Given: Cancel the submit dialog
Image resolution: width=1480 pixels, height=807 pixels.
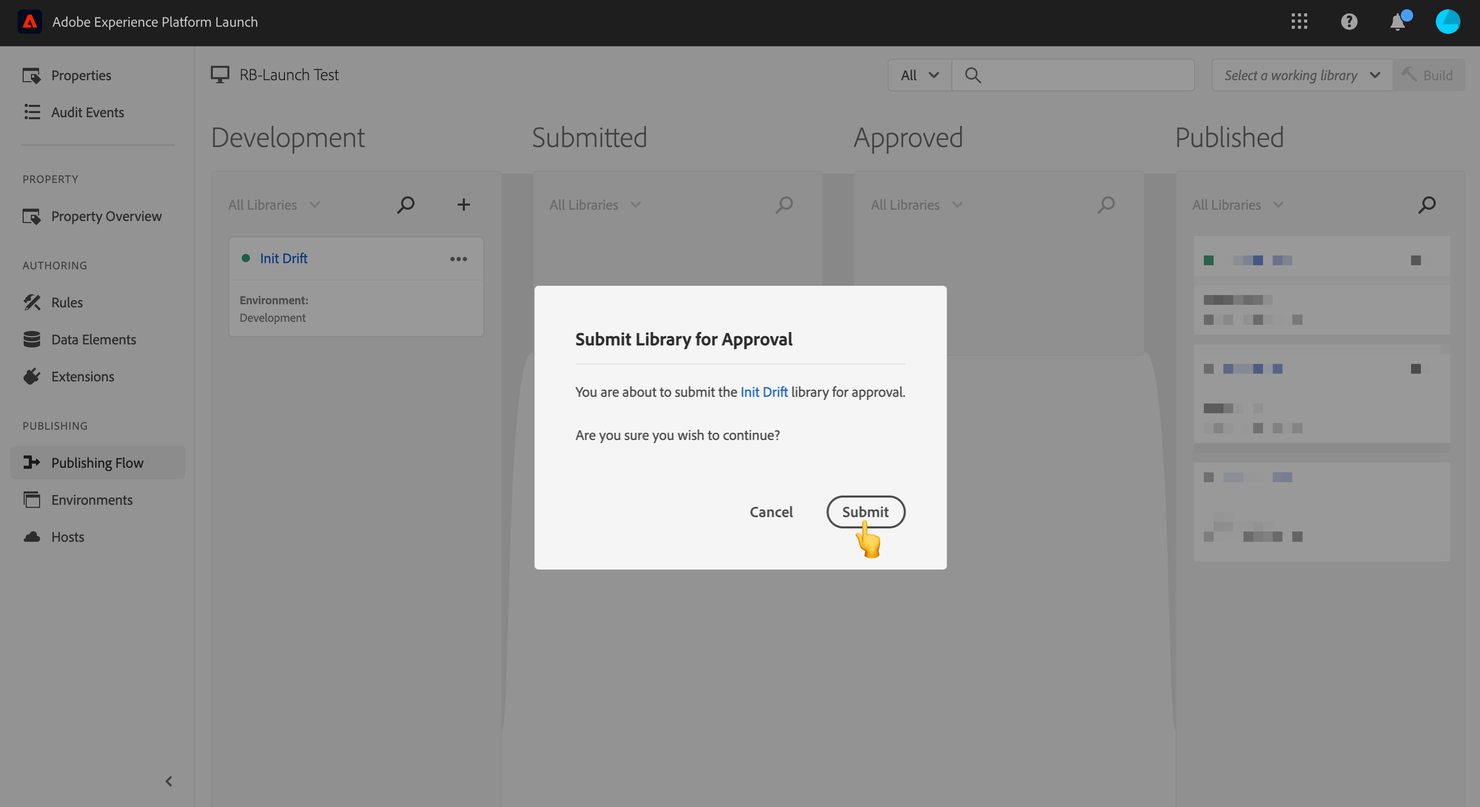Looking at the screenshot, I should [x=771, y=512].
